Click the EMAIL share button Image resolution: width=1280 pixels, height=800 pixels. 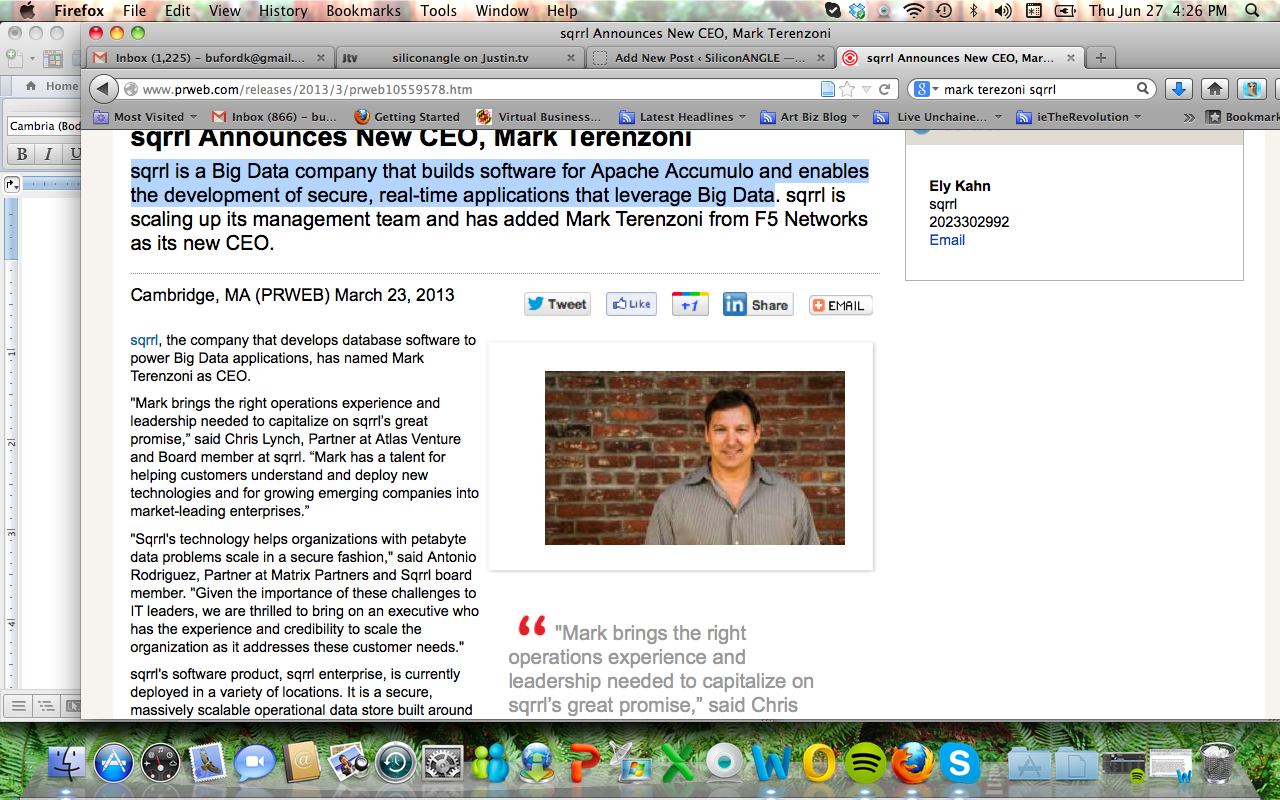(x=841, y=305)
